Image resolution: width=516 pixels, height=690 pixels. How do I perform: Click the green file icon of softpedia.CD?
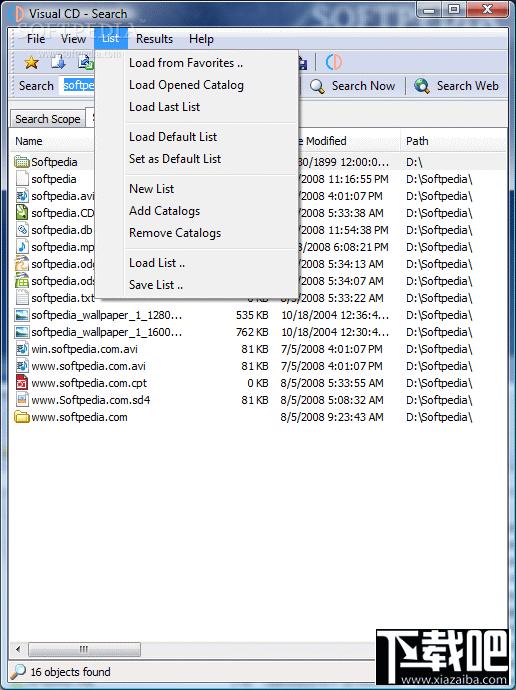(22, 213)
